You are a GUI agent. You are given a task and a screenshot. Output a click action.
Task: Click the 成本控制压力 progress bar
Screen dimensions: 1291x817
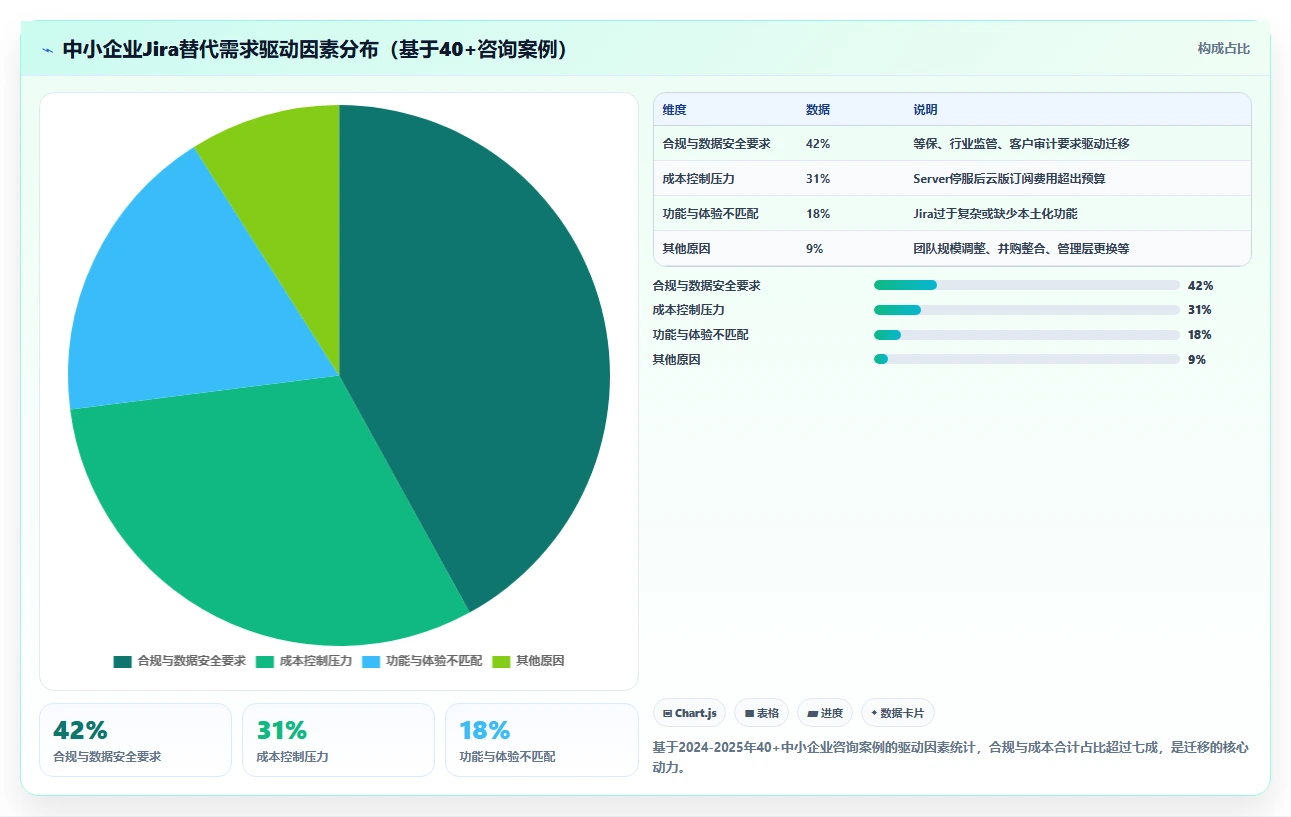click(x=1026, y=310)
